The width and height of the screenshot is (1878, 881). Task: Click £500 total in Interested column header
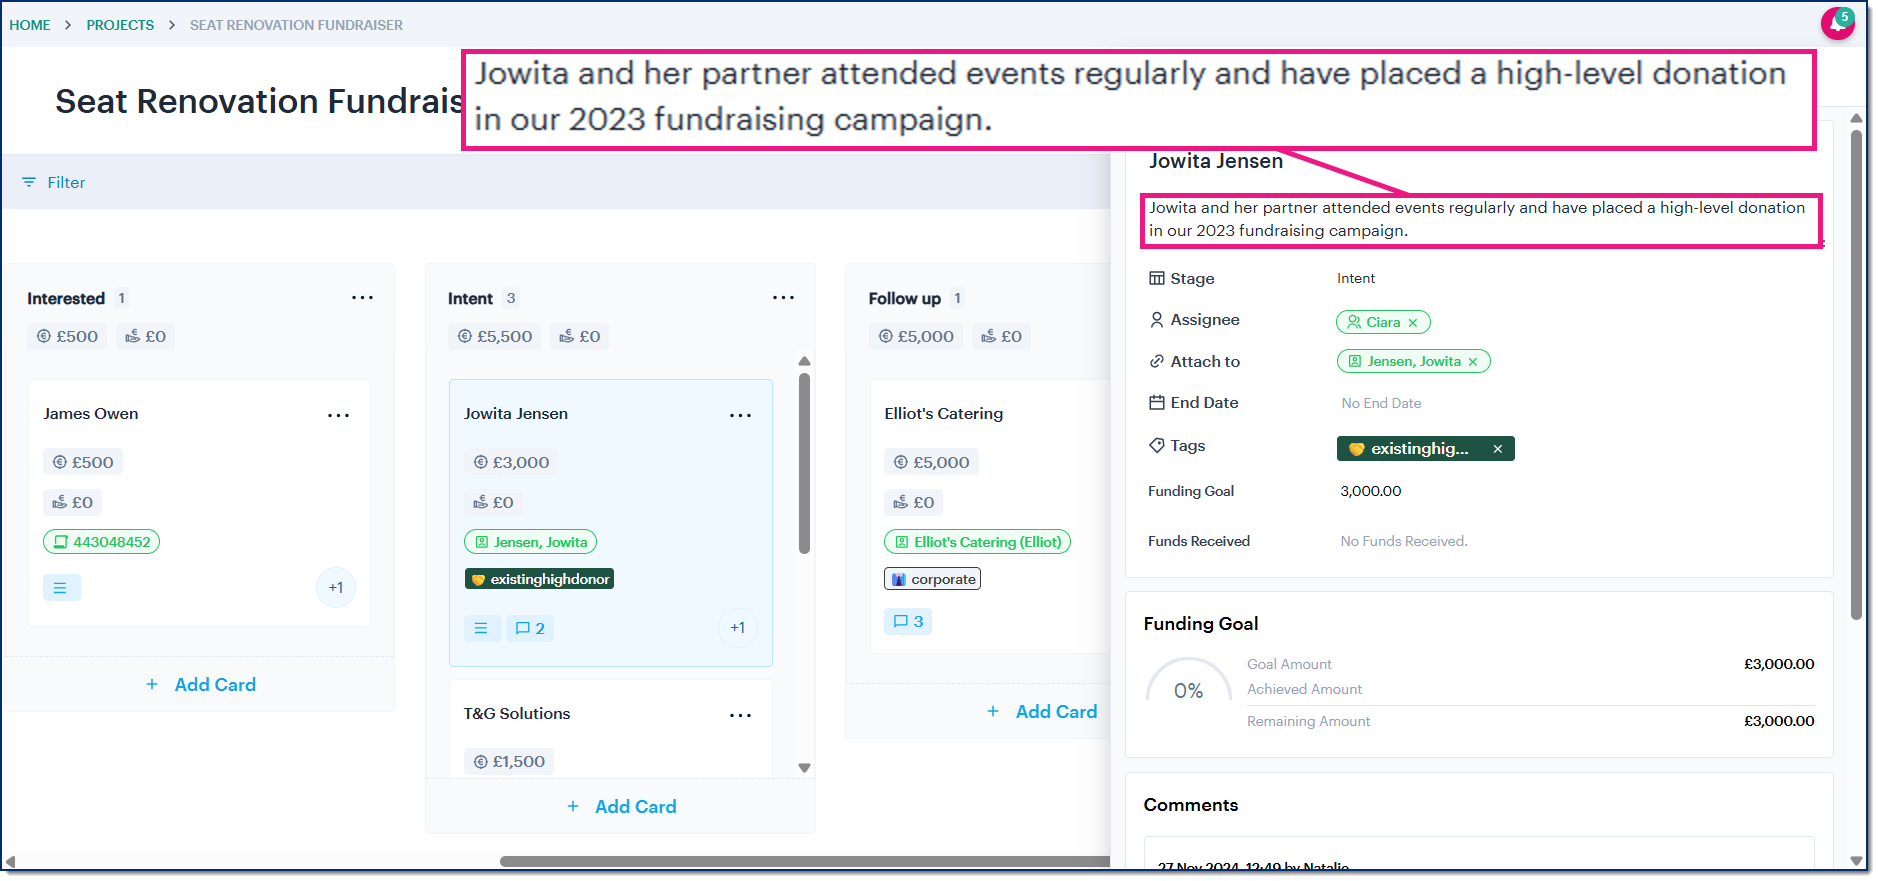click(69, 337)
